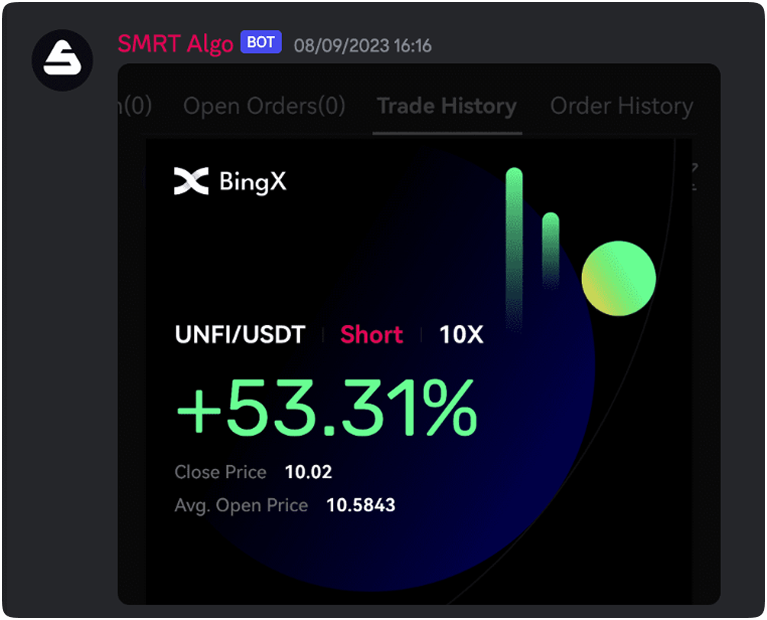Click the Avg. Open Price value 10.5843

360,505
